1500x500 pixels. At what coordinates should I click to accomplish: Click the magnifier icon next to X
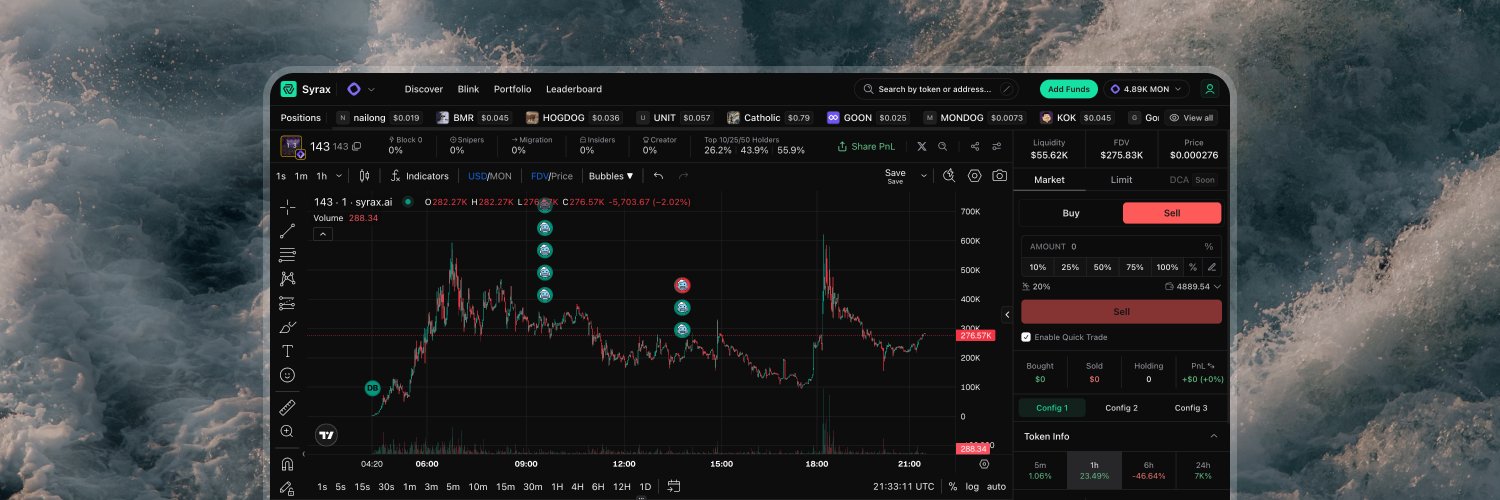942,147
